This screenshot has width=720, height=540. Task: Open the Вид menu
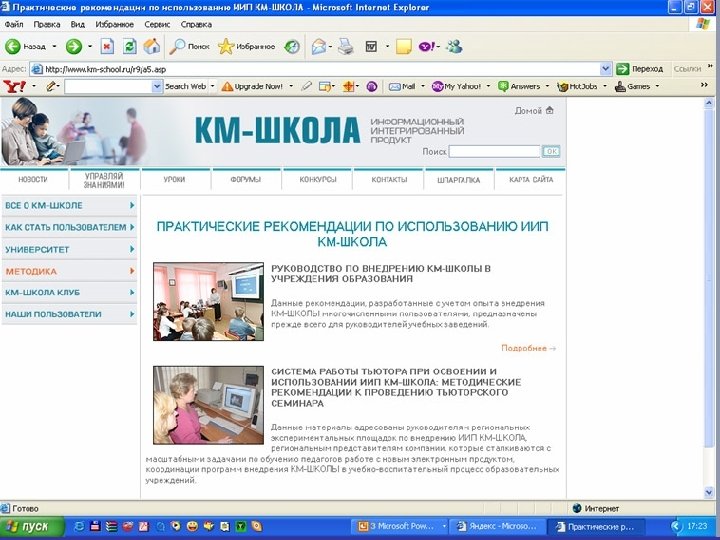[x=78, y=24]
